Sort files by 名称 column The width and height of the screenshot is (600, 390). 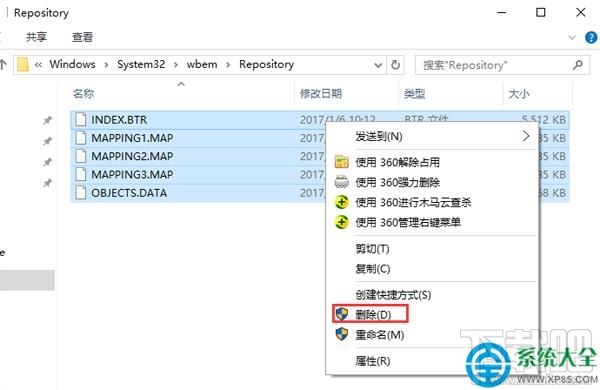click(x=84, y=94)
